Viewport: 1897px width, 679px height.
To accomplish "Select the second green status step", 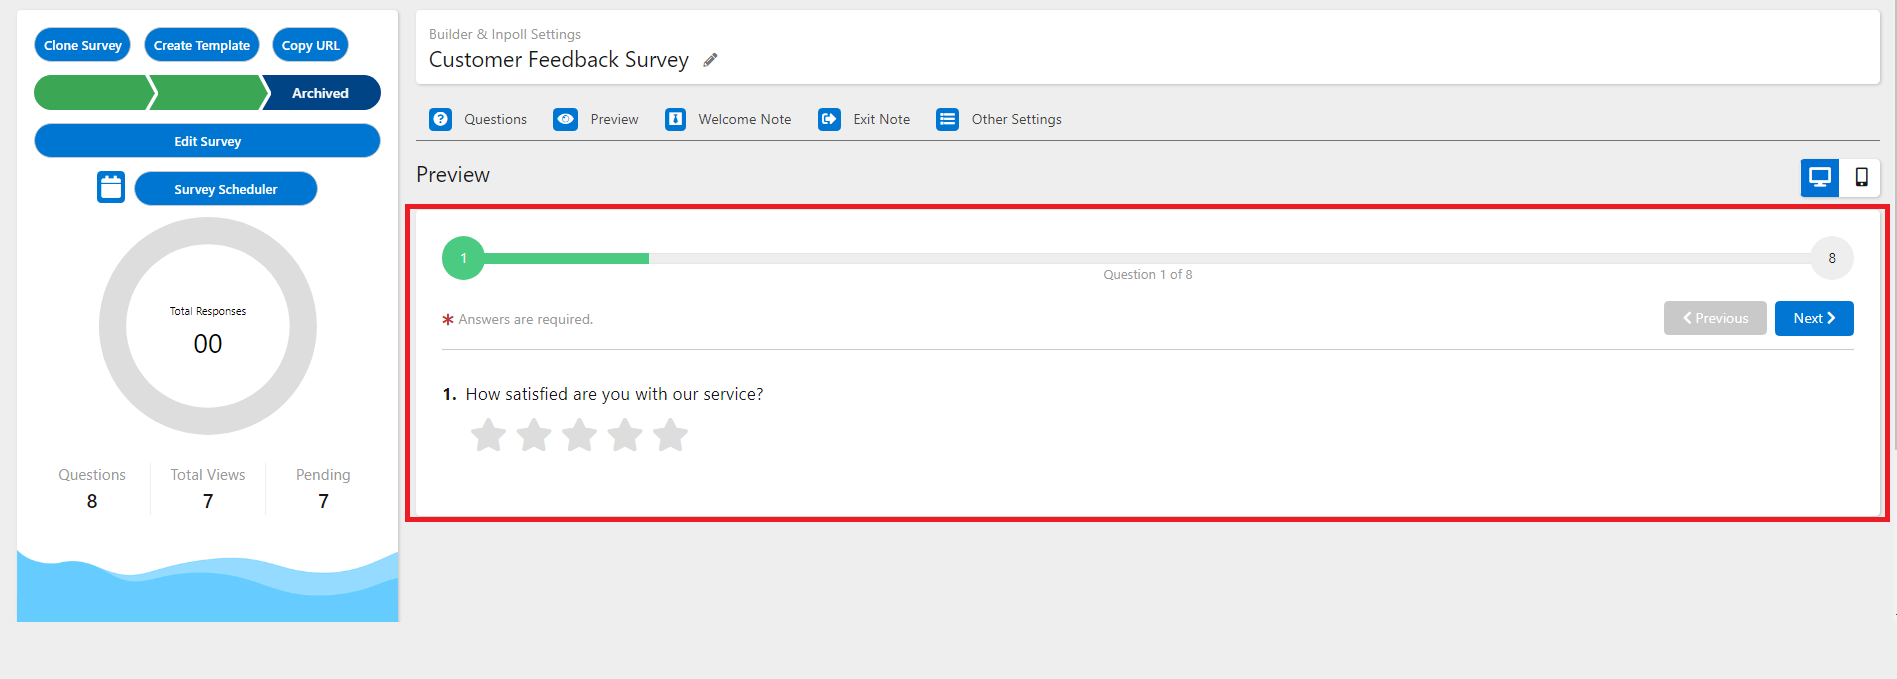I will tap(208, 93).
